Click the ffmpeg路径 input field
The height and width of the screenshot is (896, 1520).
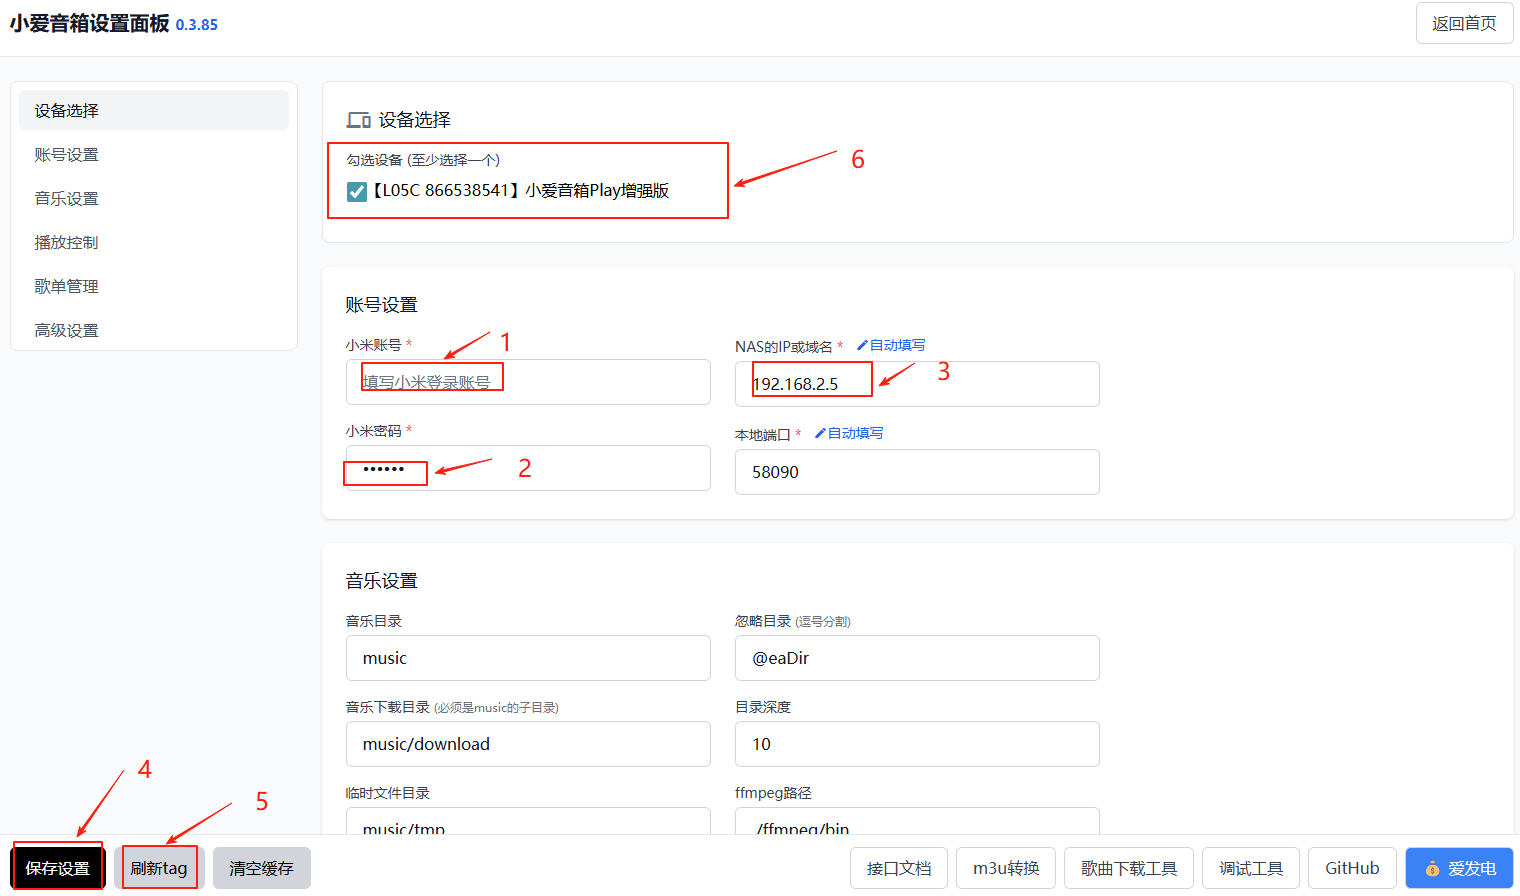917,821
